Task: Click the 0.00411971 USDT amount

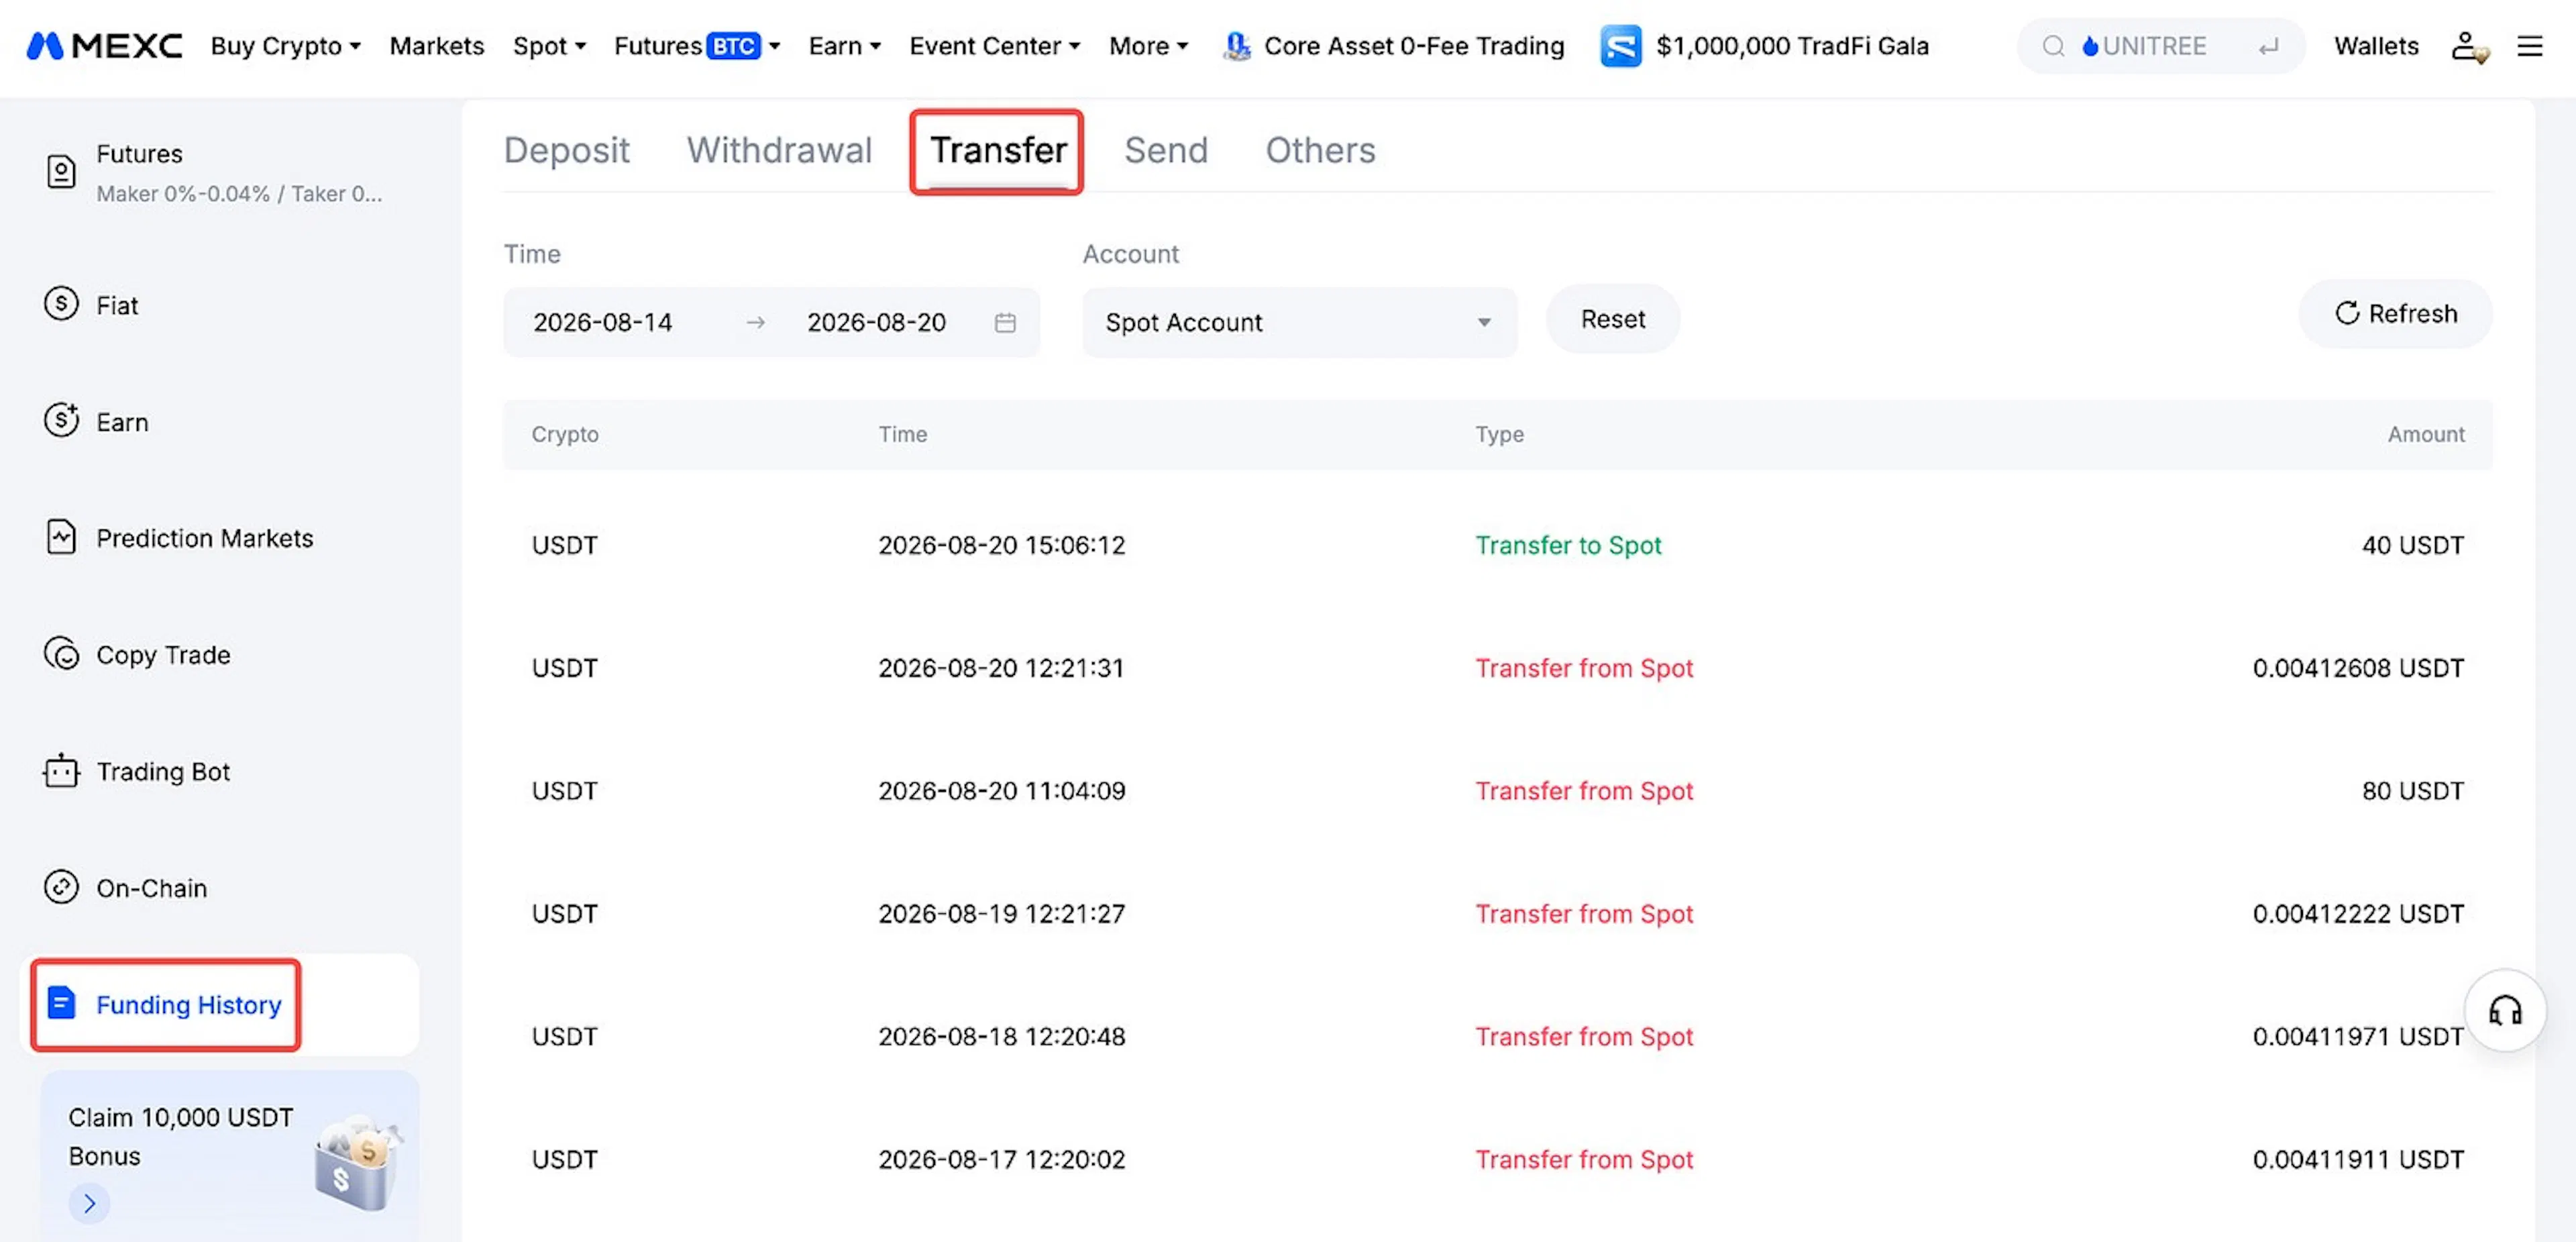Action: pyautogui.click(x=2357, y=1037)
